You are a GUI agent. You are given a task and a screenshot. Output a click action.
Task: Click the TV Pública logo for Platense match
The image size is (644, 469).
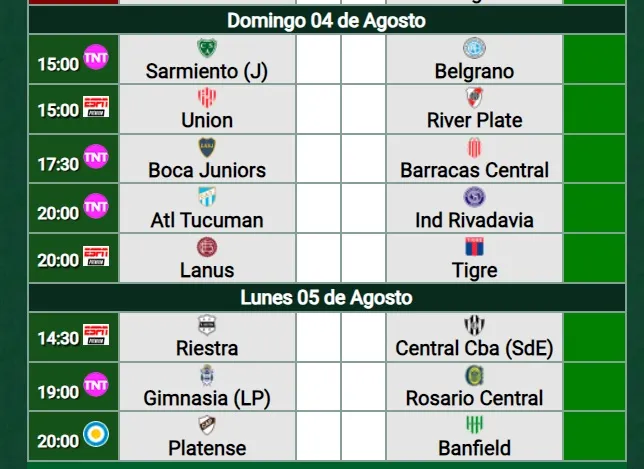coord(96,434)
